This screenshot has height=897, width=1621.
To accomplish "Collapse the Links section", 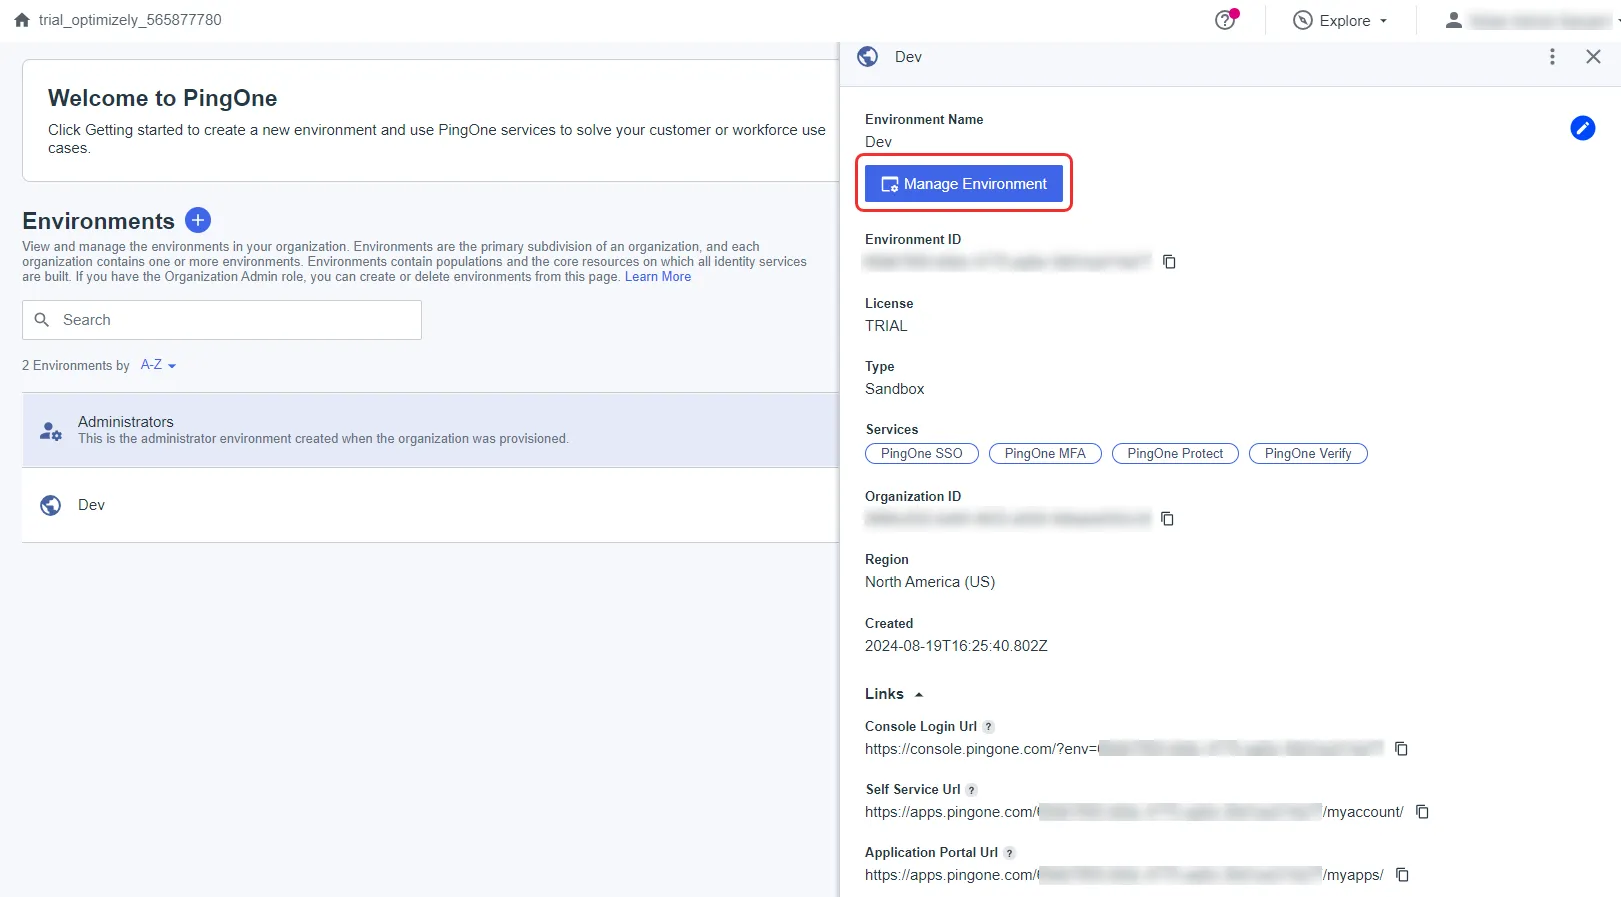I will point(919,694).
